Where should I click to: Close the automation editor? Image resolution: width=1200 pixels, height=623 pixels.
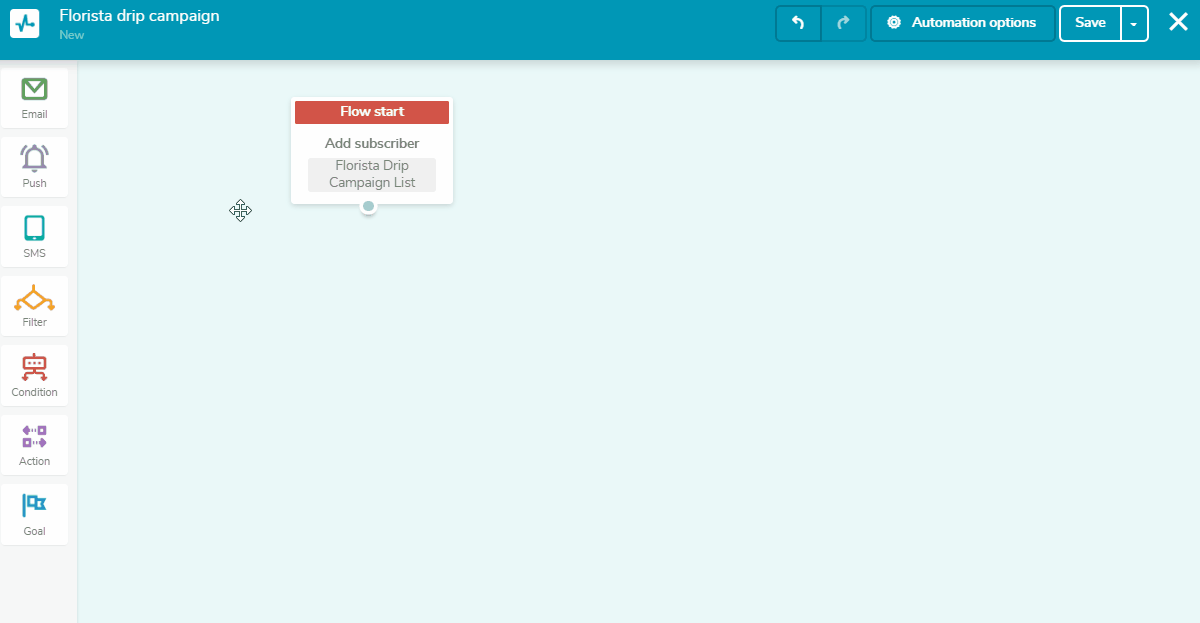1178,22
